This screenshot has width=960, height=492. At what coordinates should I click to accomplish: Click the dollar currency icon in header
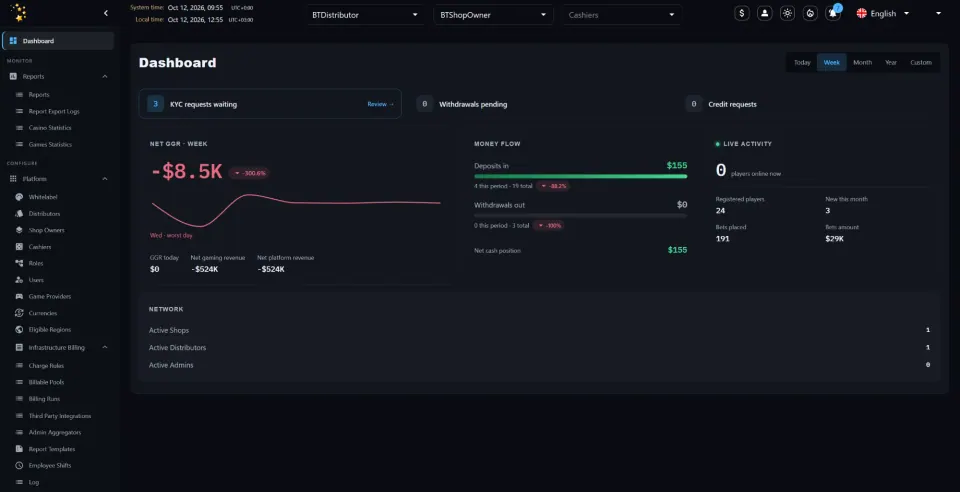[x=741, y=13]
